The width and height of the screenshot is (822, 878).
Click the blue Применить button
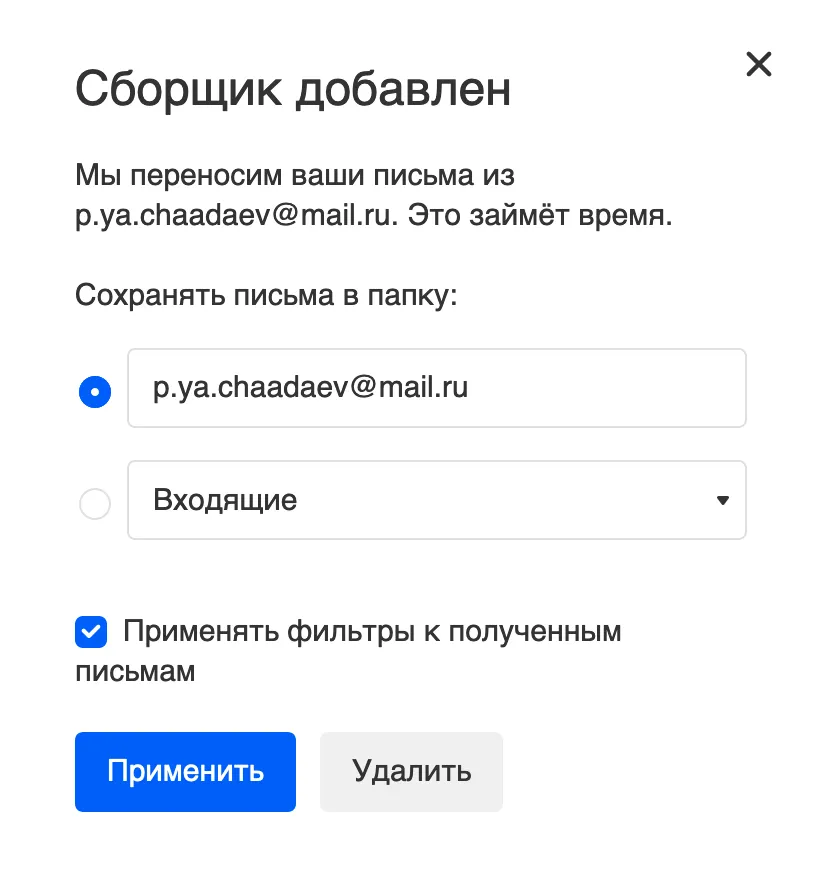[x=185, y=772]
